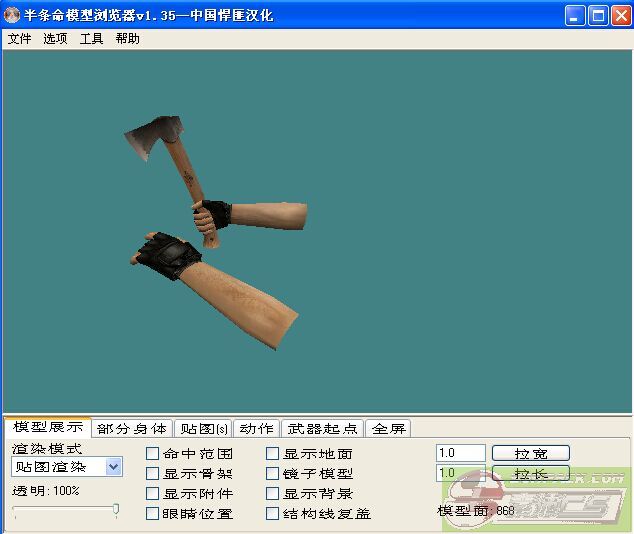Screen dimensions: 634x534
Task: Expand the 渲染模式 dropdown
Action: coord(113,467)
